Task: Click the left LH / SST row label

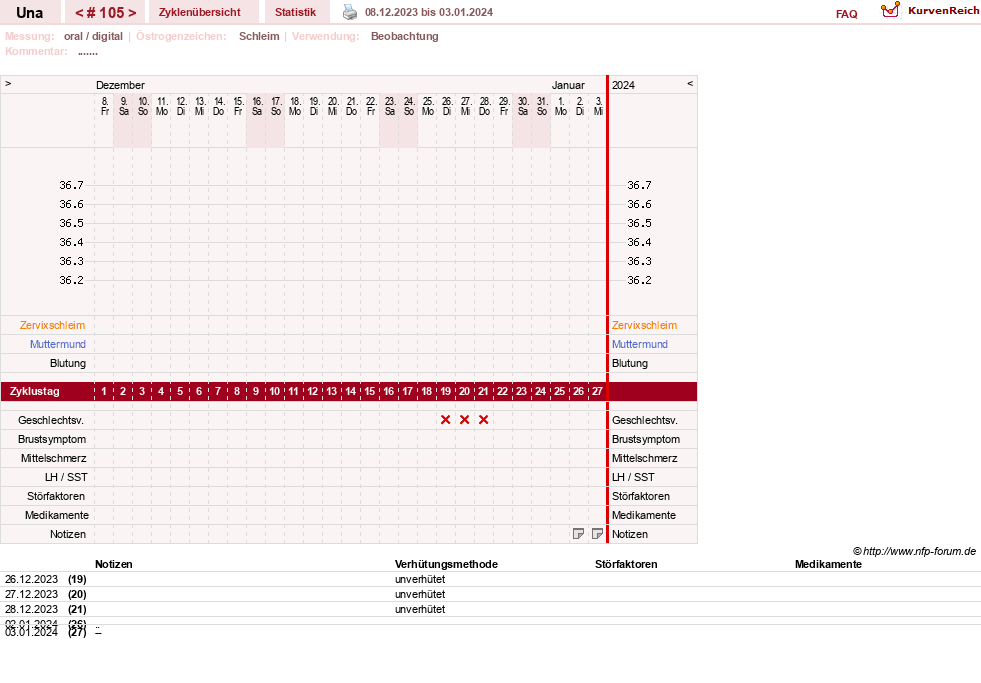Action: pos(66,477)
